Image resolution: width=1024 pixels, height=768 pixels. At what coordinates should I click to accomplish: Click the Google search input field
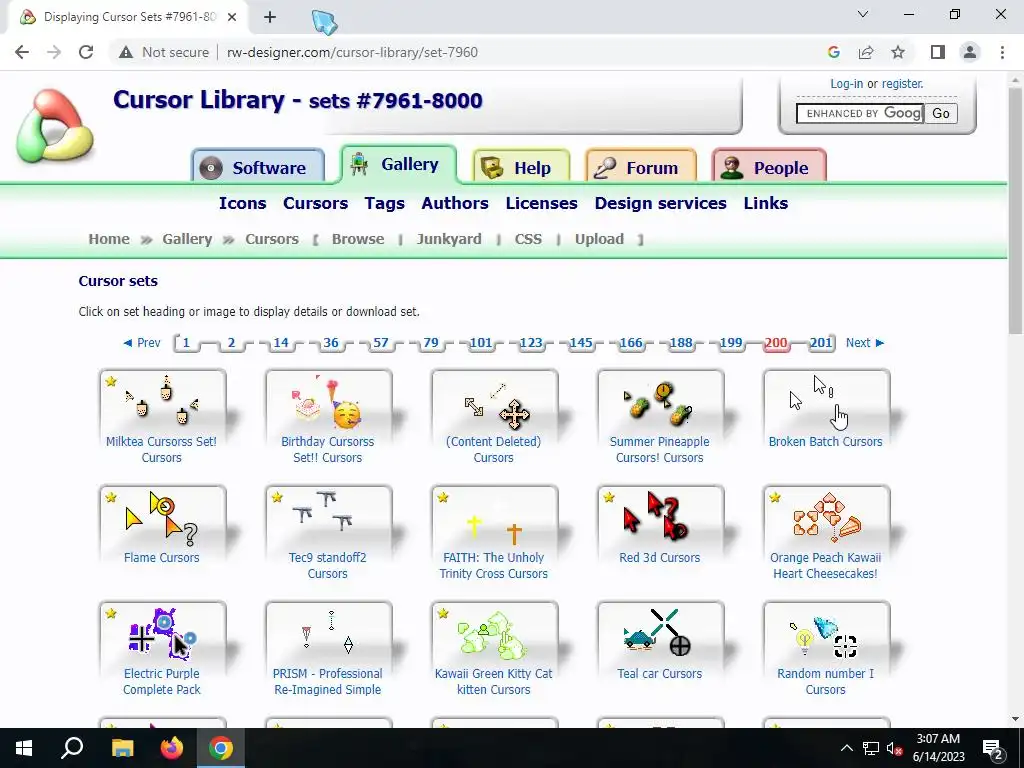pyautogui.click(x=859, y=113)
